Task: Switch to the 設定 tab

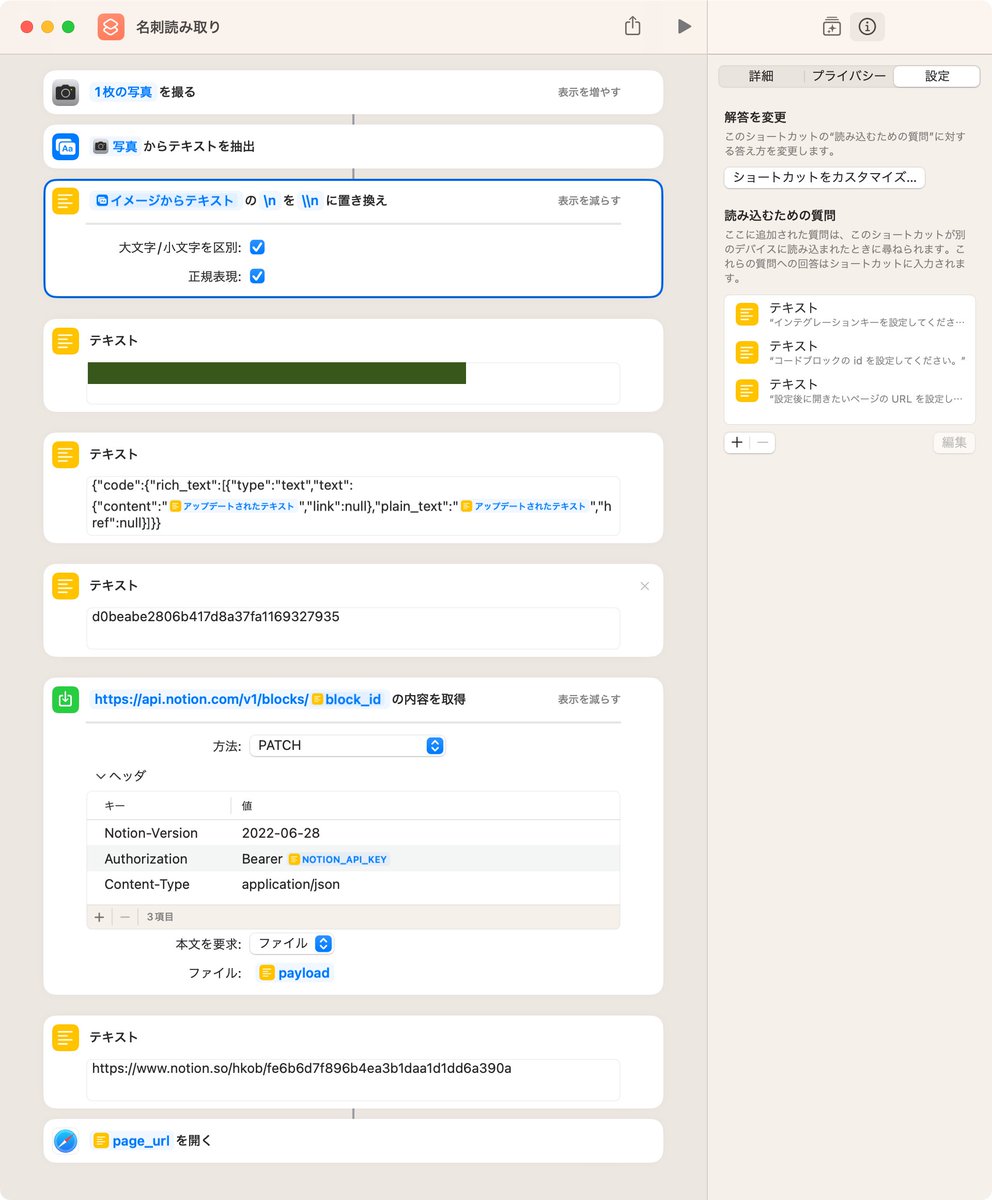Action: pos(937,76)
